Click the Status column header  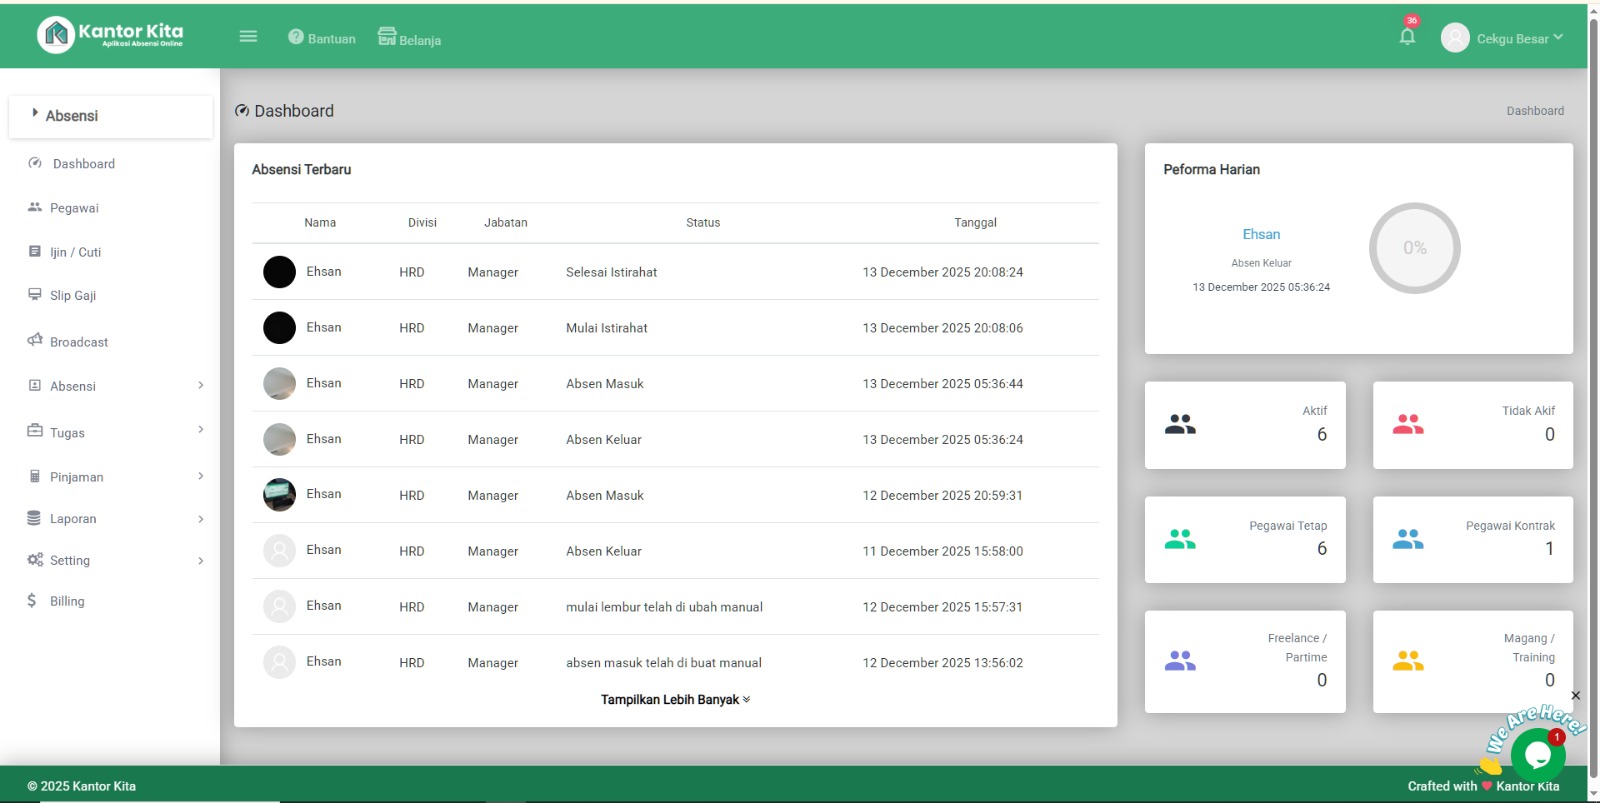pyautogui.click(x=703, y=223)
